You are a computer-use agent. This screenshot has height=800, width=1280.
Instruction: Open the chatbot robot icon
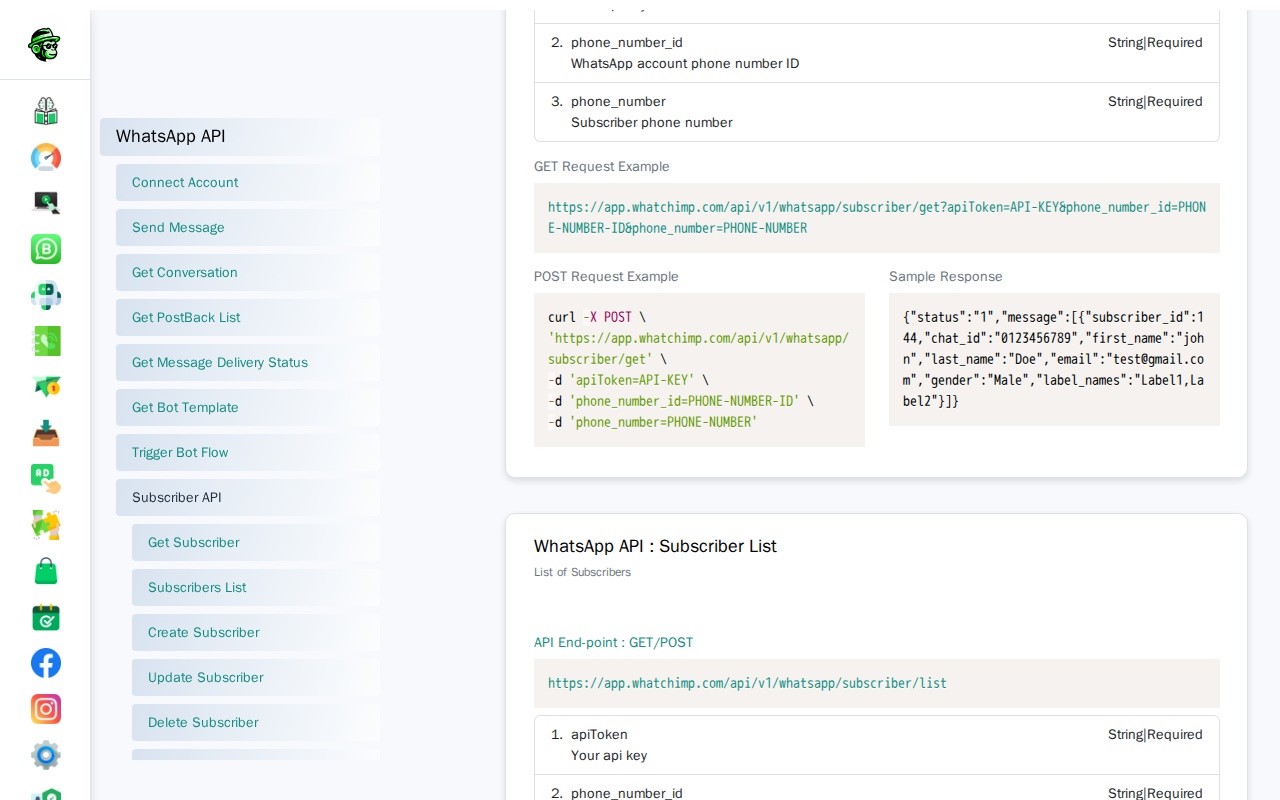pyautogui.click(x=46, y=295)
